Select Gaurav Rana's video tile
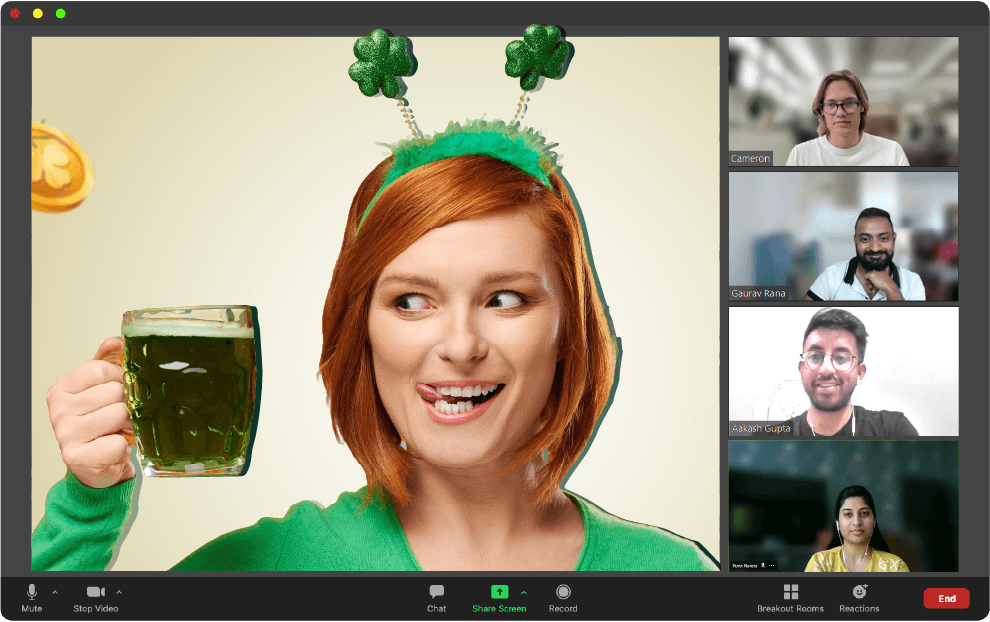This screenshot has width=990, height=622. [x=843, y=235]
